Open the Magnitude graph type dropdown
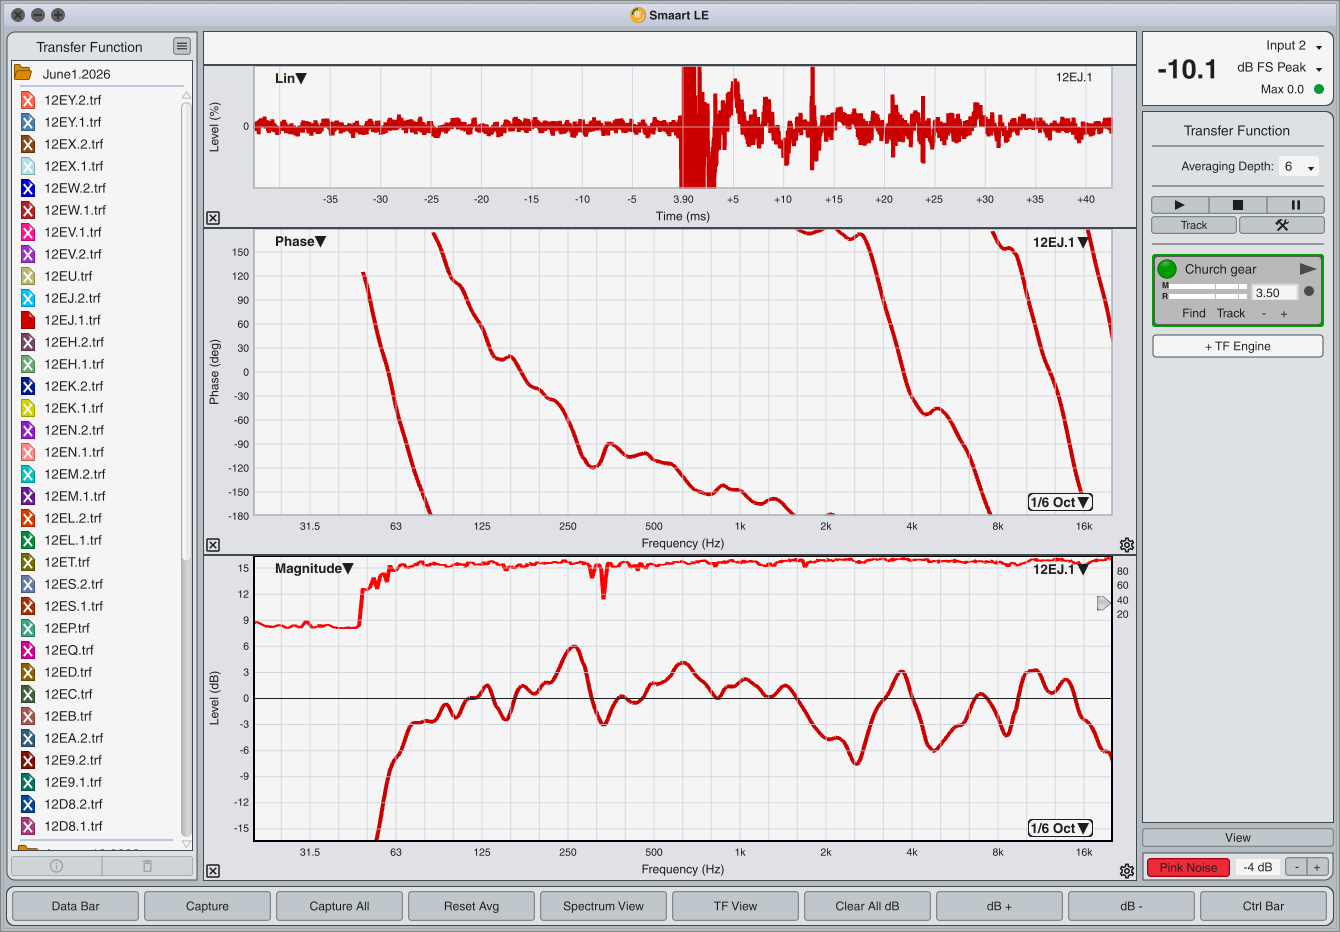The image size is (1340, 932). pos(314,568)
